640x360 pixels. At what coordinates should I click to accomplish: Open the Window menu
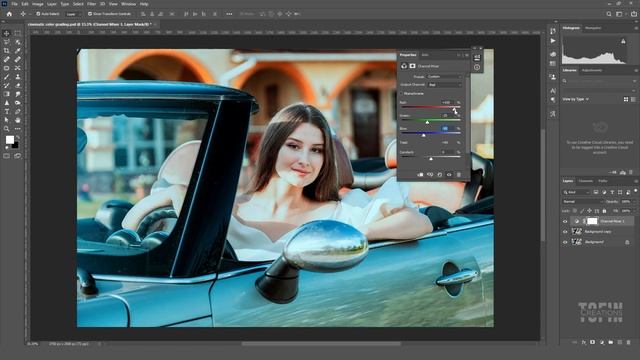coord(128,4)
